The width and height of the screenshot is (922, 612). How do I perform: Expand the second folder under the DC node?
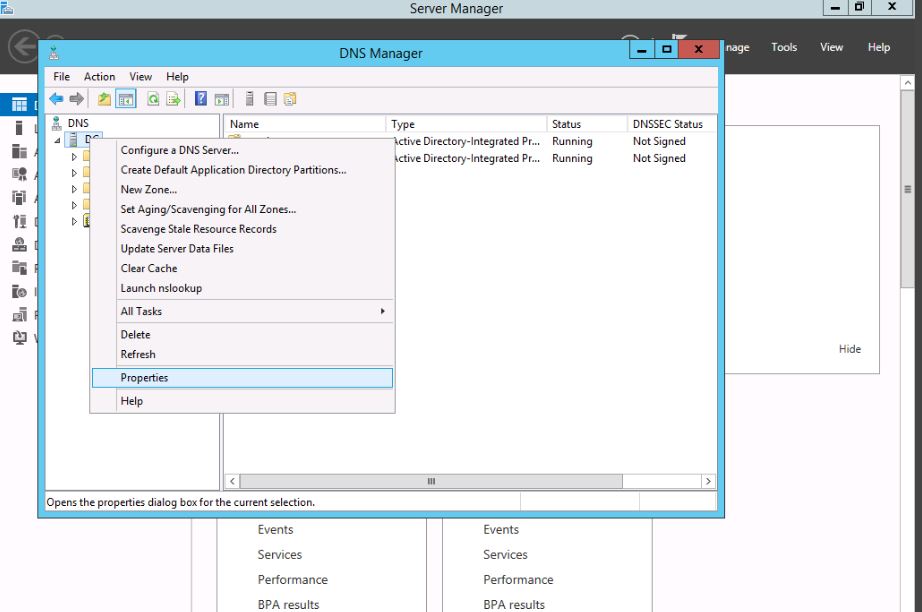point(74,173)
